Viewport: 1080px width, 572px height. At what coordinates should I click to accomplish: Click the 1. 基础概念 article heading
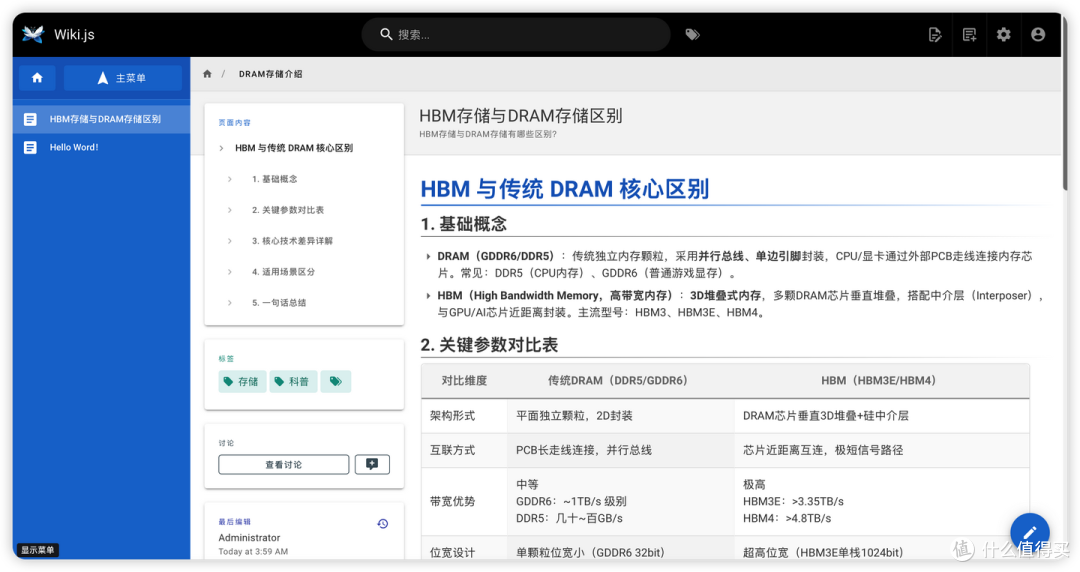[464, 224]
